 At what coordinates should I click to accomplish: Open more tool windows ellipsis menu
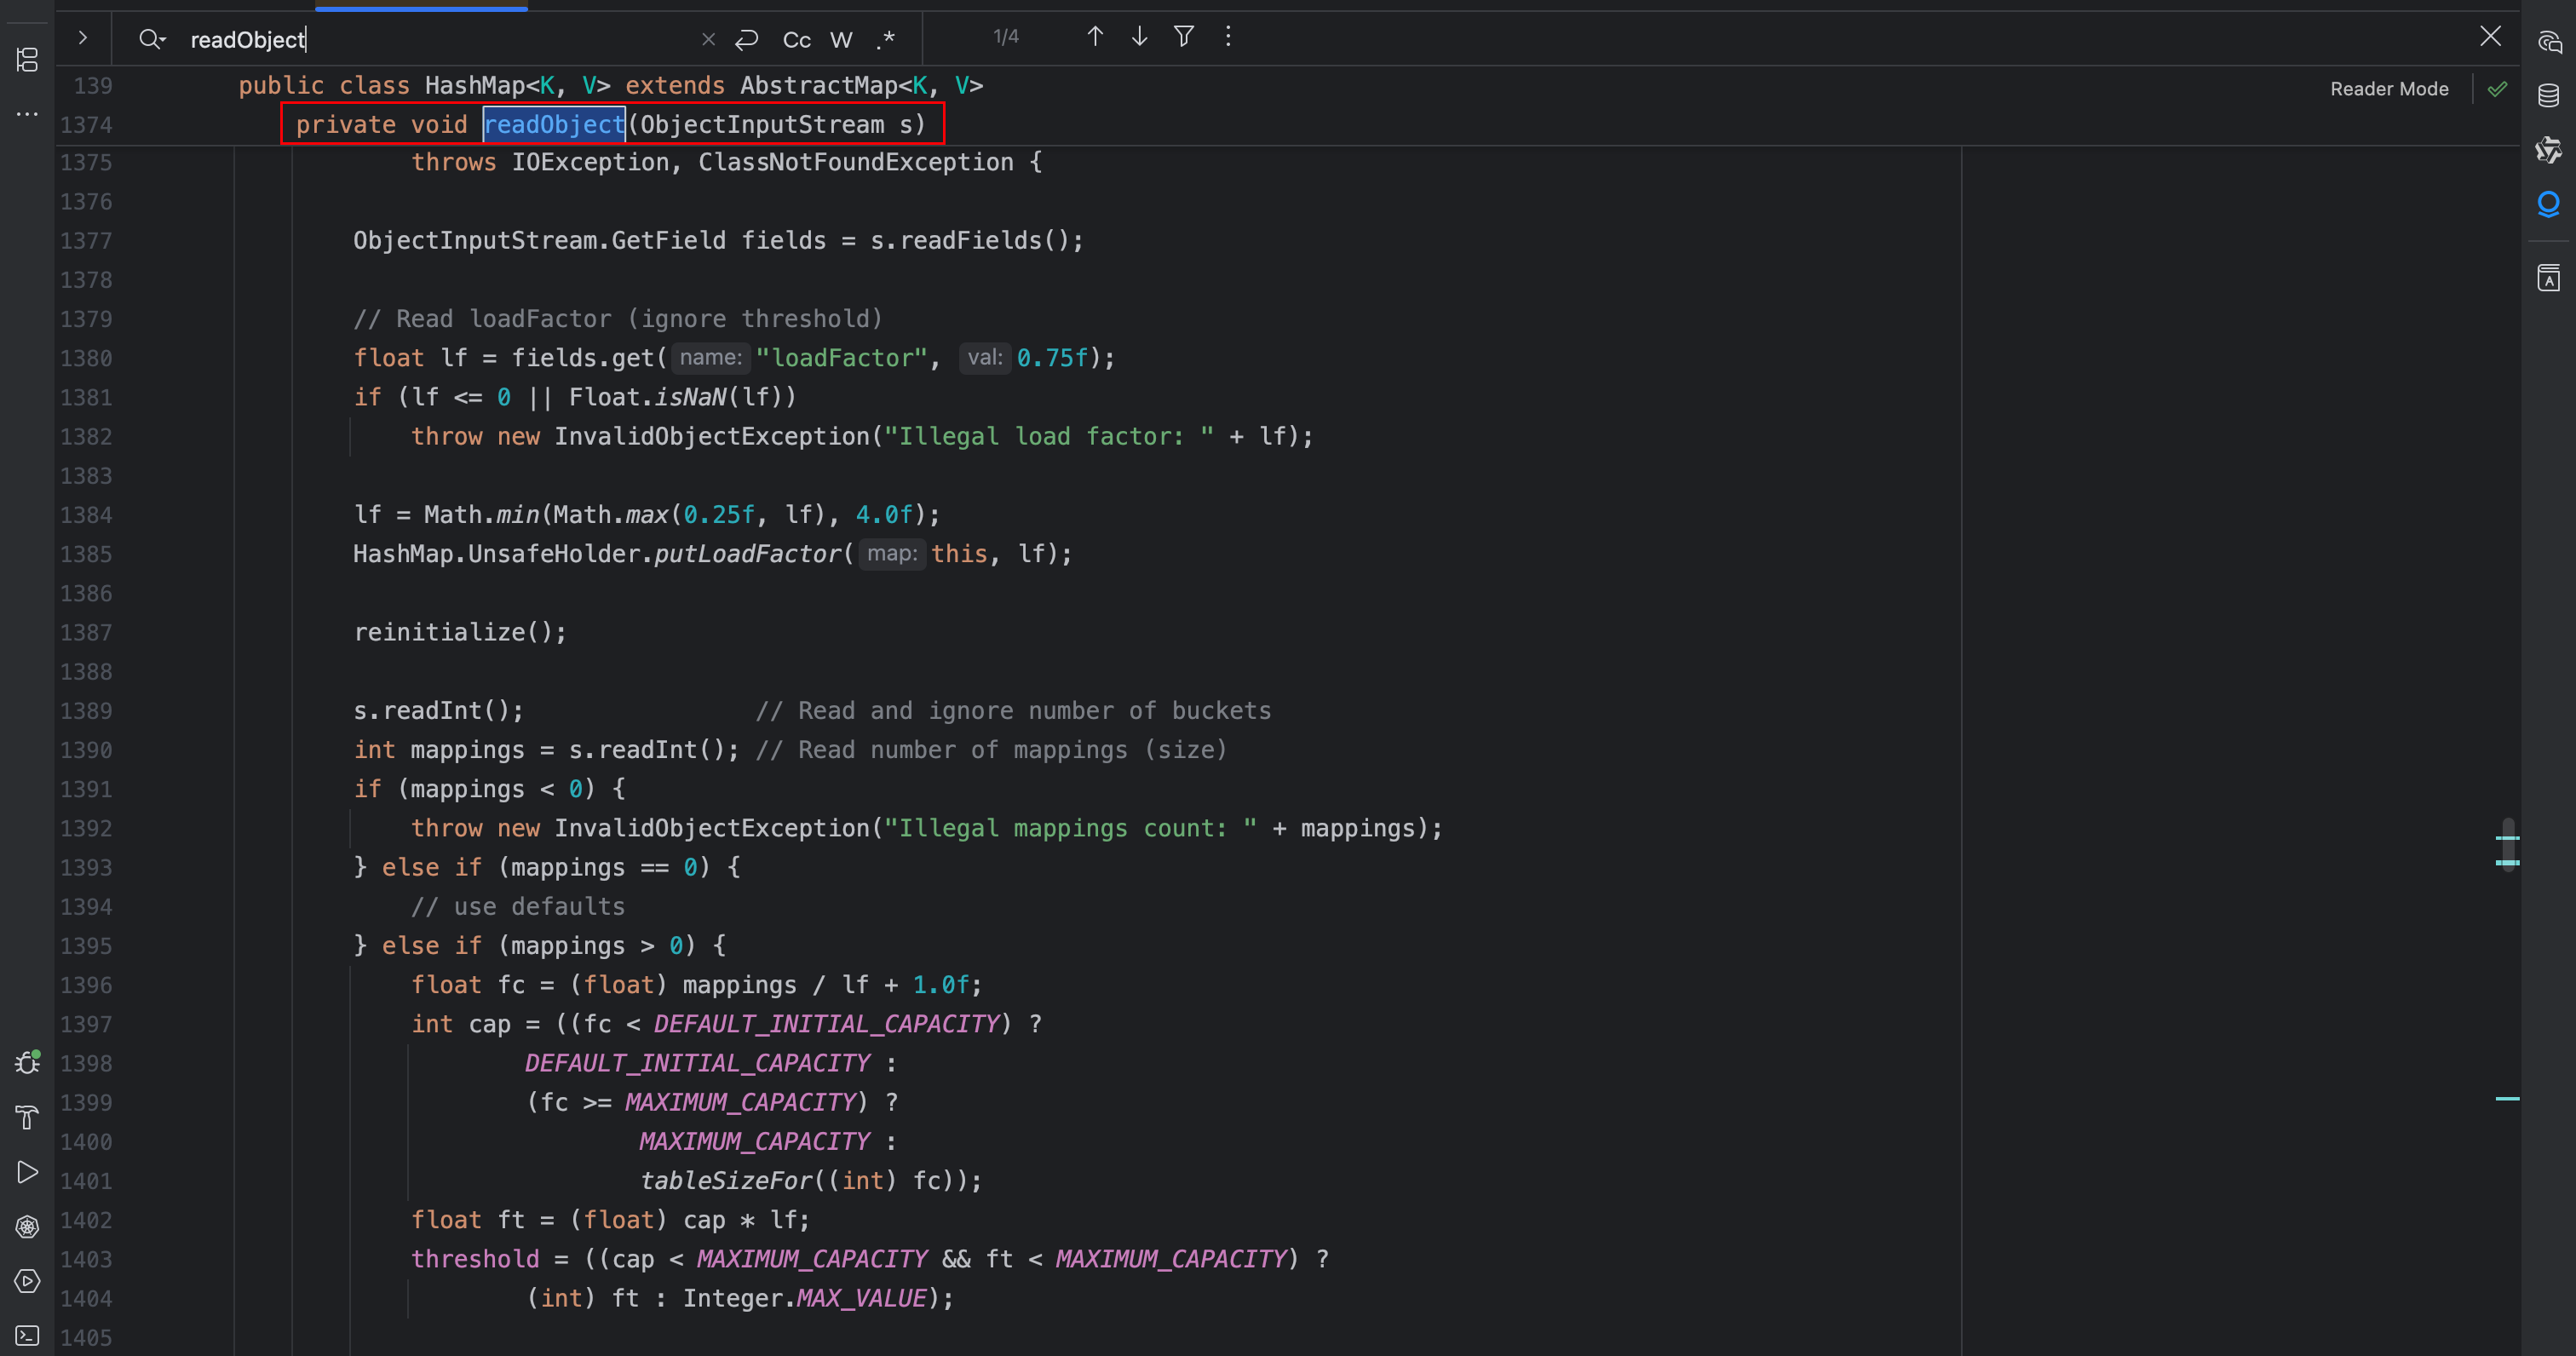click(x=27, y=114)
